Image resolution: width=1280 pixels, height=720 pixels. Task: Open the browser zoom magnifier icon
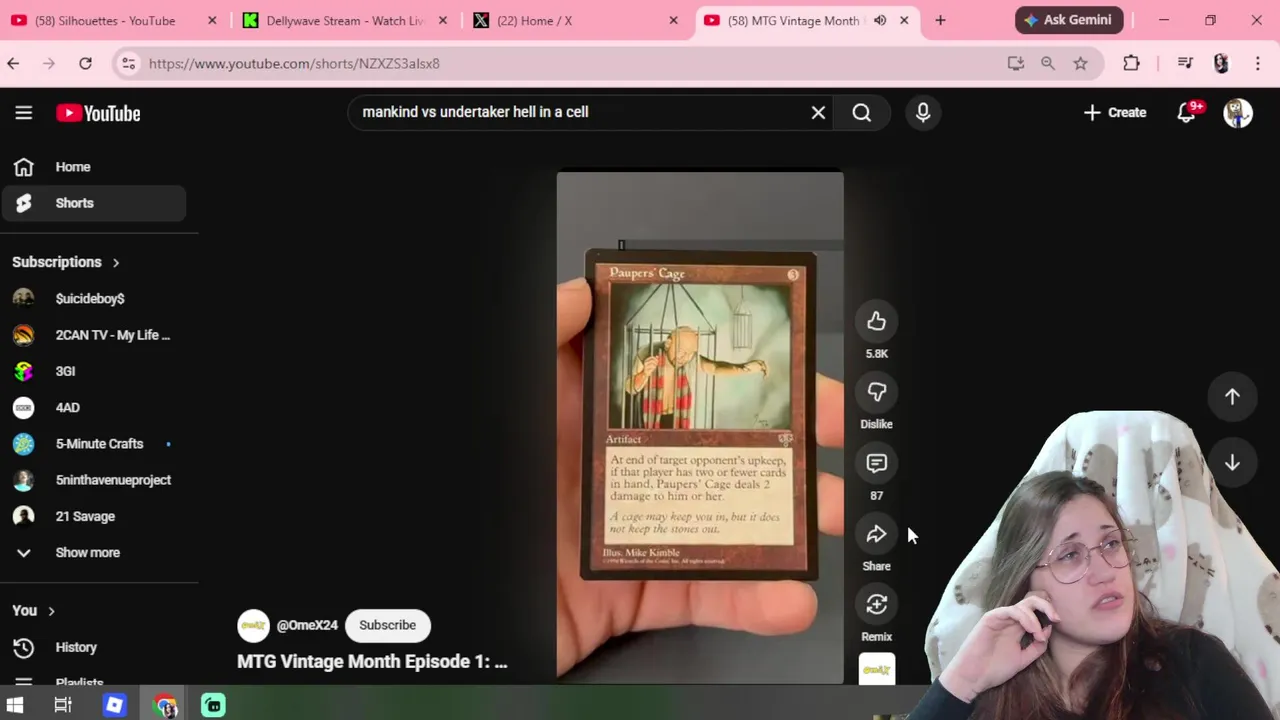tap(1048, 63)
